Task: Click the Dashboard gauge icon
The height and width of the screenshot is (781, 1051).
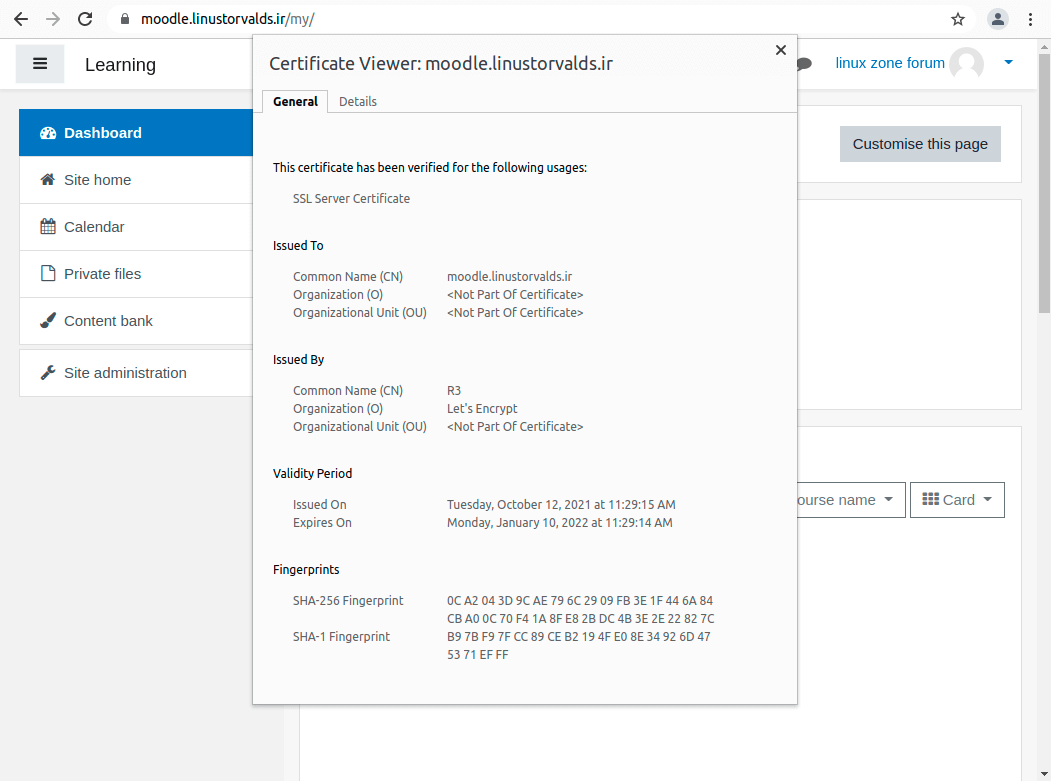Action: (x=48, y=133)
